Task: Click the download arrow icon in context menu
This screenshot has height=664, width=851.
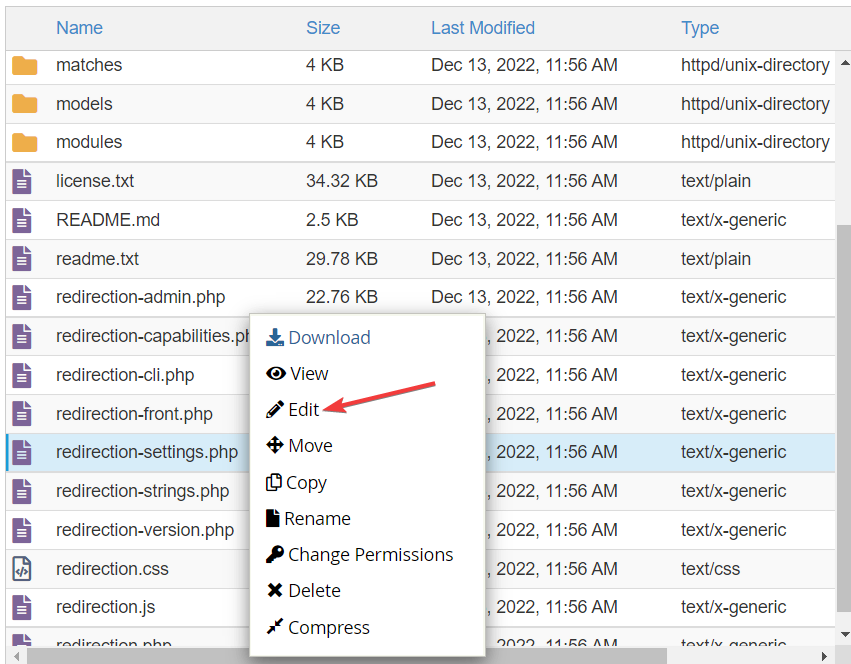Action: pyautogui.click(x=274, y=337)
